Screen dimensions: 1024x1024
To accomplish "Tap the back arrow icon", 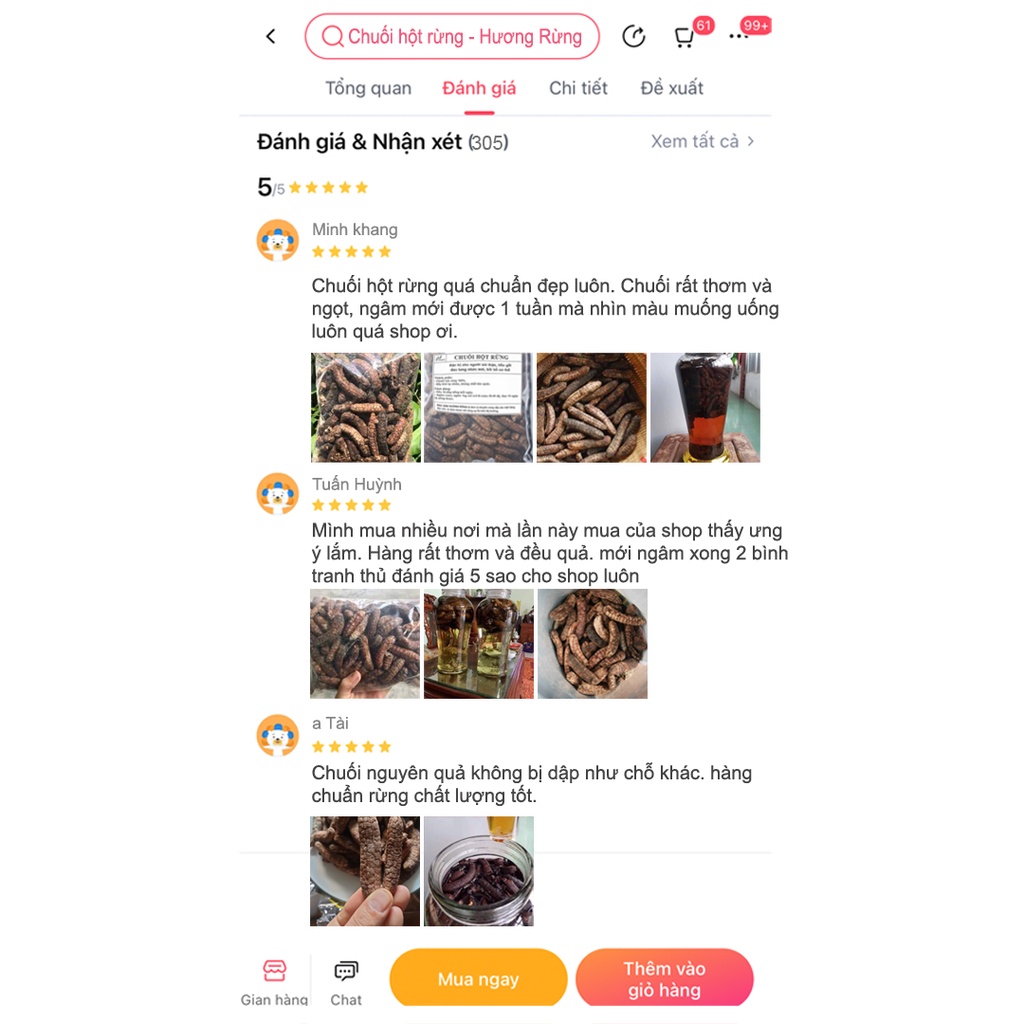I will (270, 36).
